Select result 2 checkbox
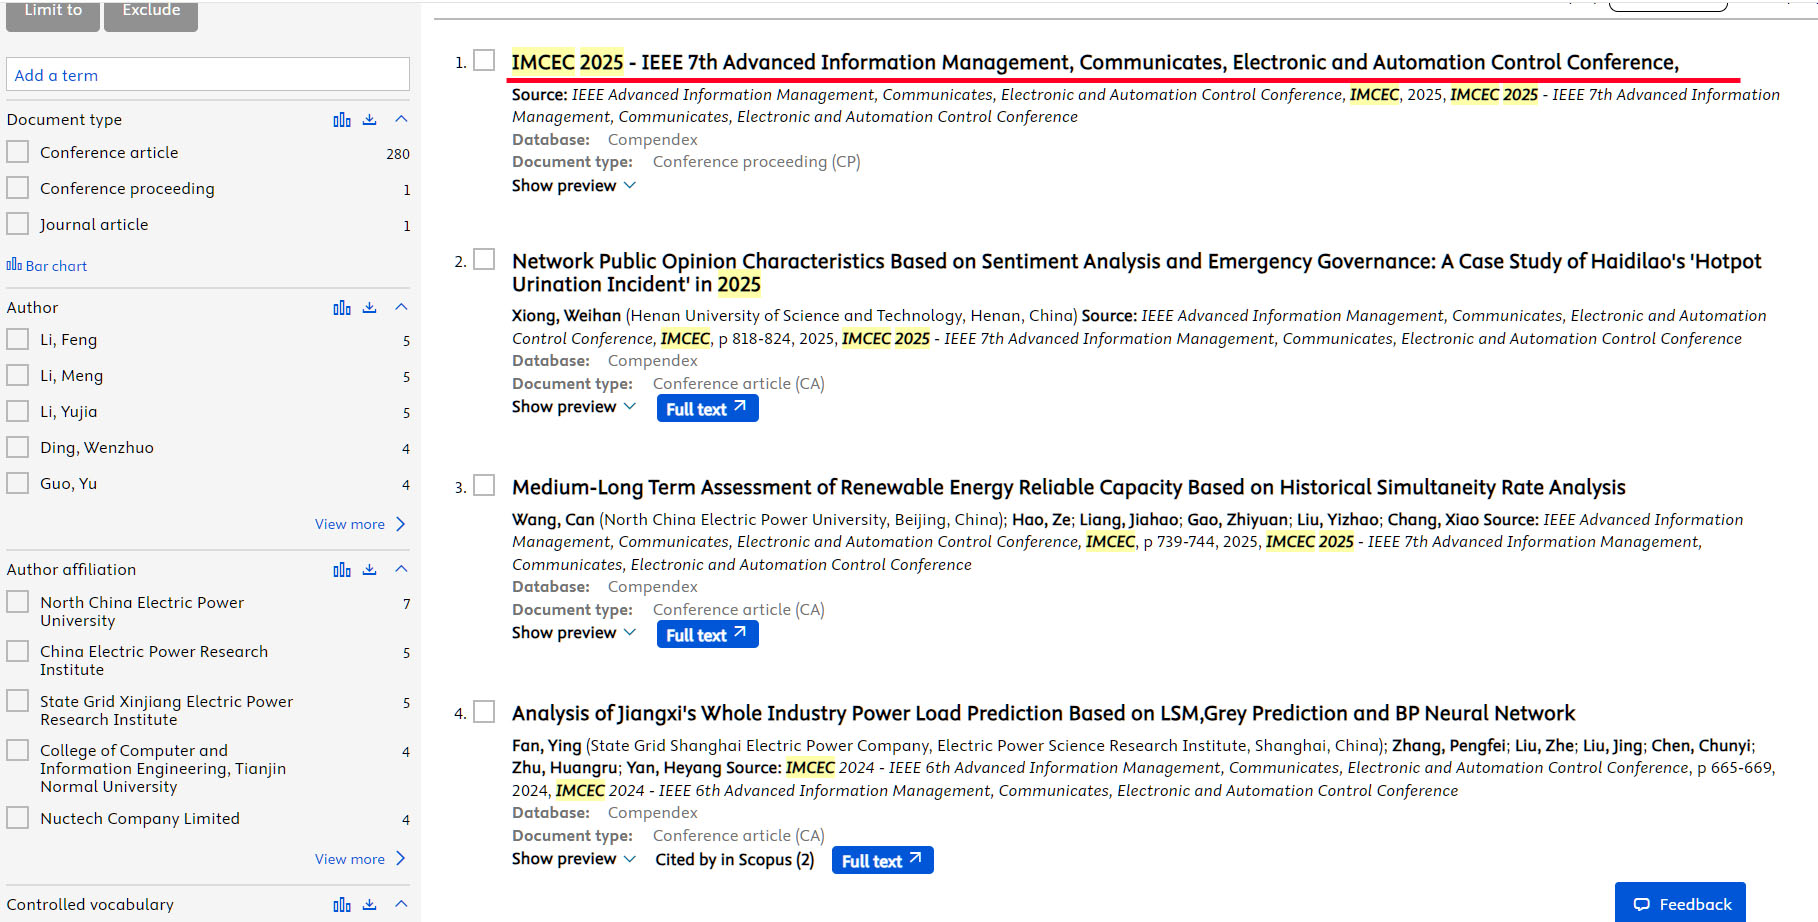The width and height of the screenshot is (1818, 922). tap(484, 260)
